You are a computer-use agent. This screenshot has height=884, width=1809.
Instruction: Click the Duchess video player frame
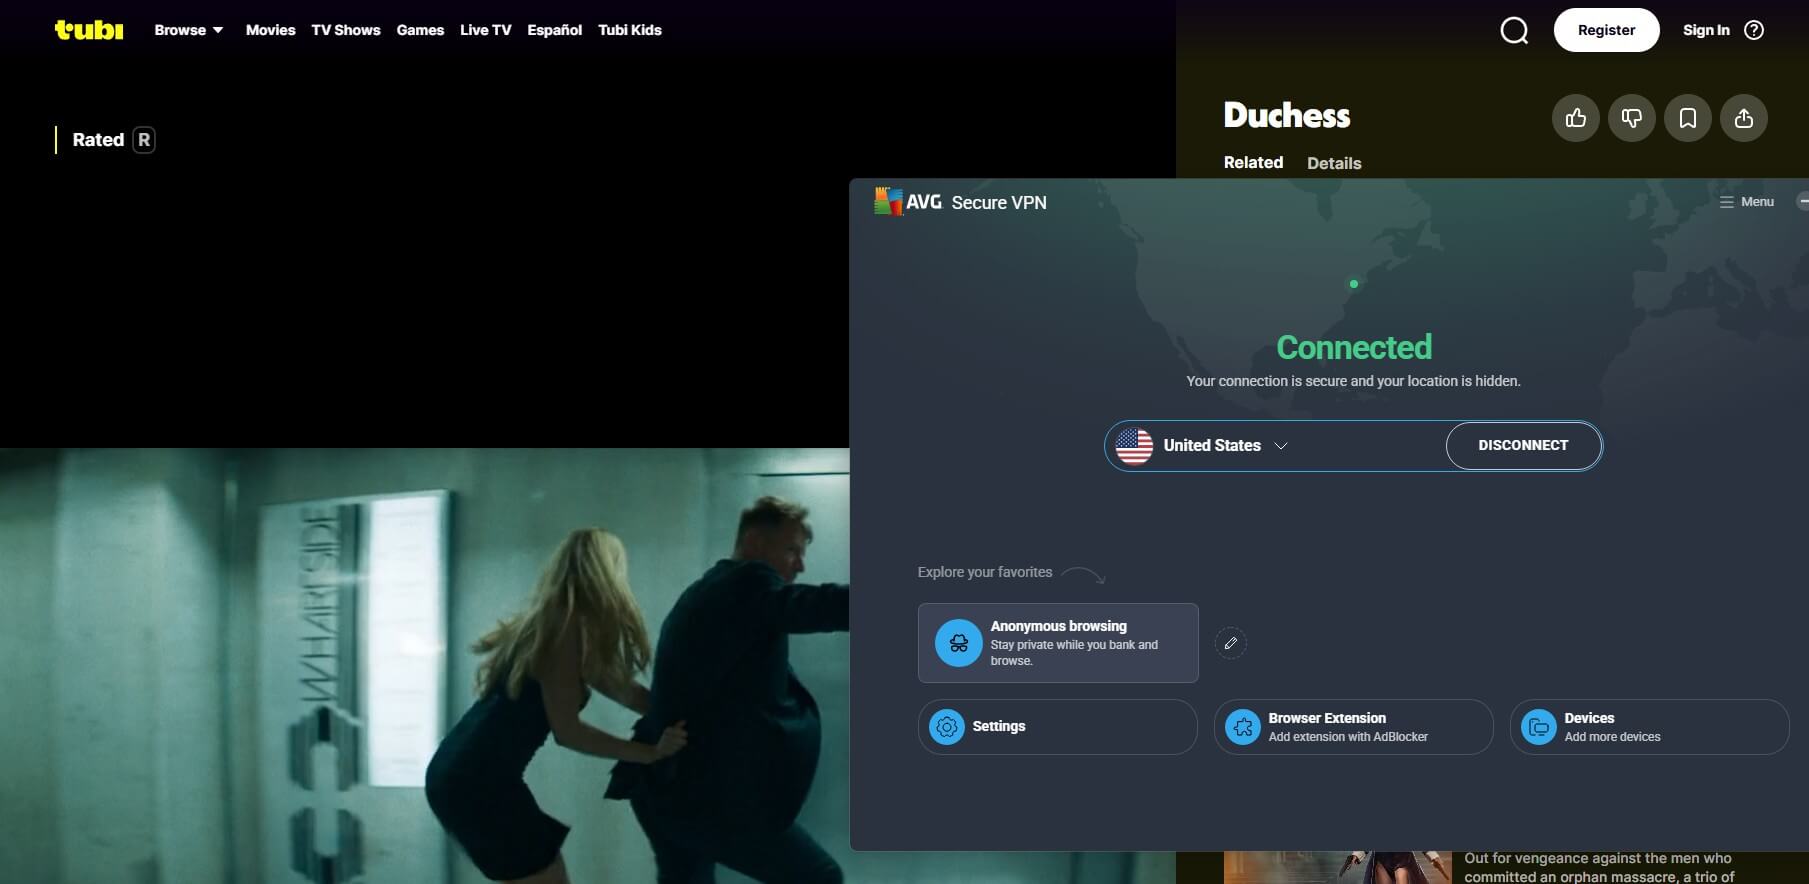pyautogui.click(x=424, y=665)
